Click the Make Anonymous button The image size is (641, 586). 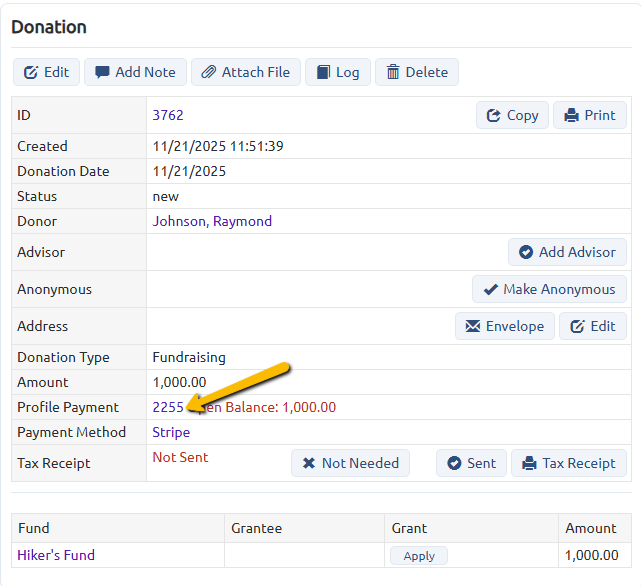tap(549, 289)
